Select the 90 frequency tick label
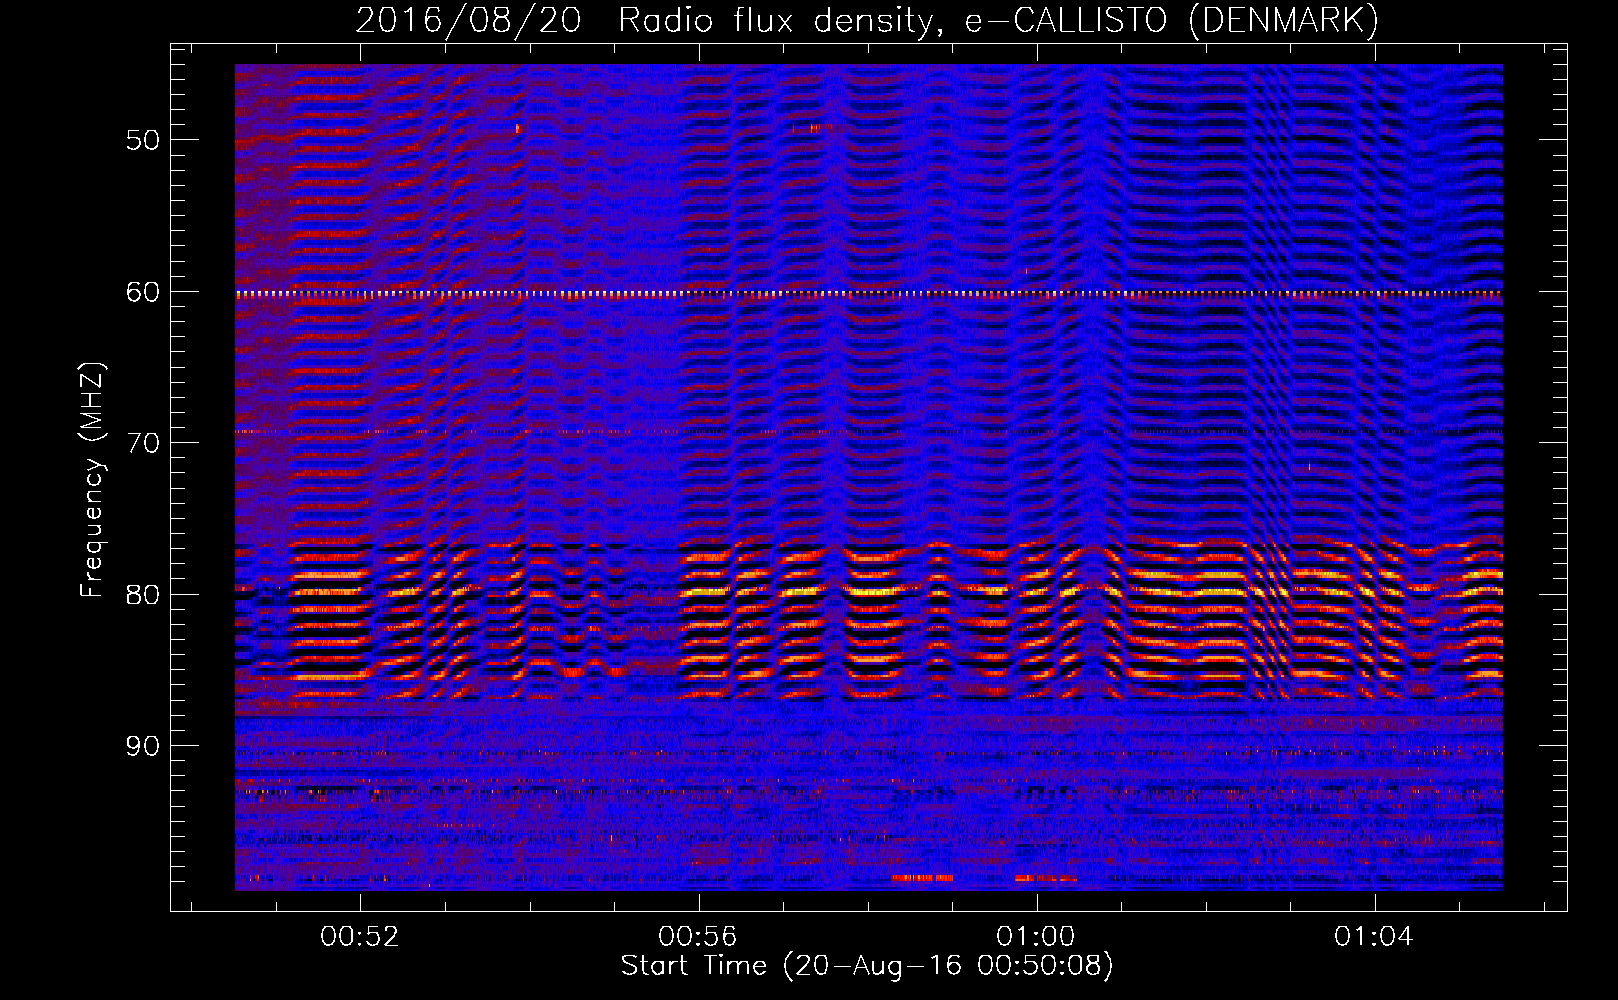1618x1000 pixels. point(143,746)
